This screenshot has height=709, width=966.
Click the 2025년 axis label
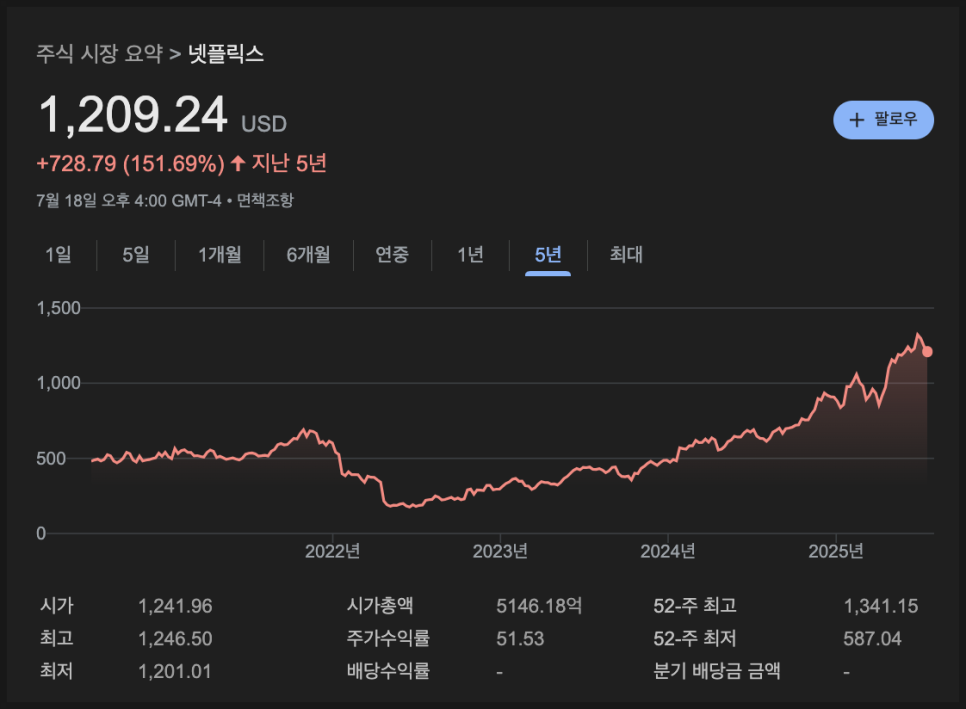tap(835, 551)
